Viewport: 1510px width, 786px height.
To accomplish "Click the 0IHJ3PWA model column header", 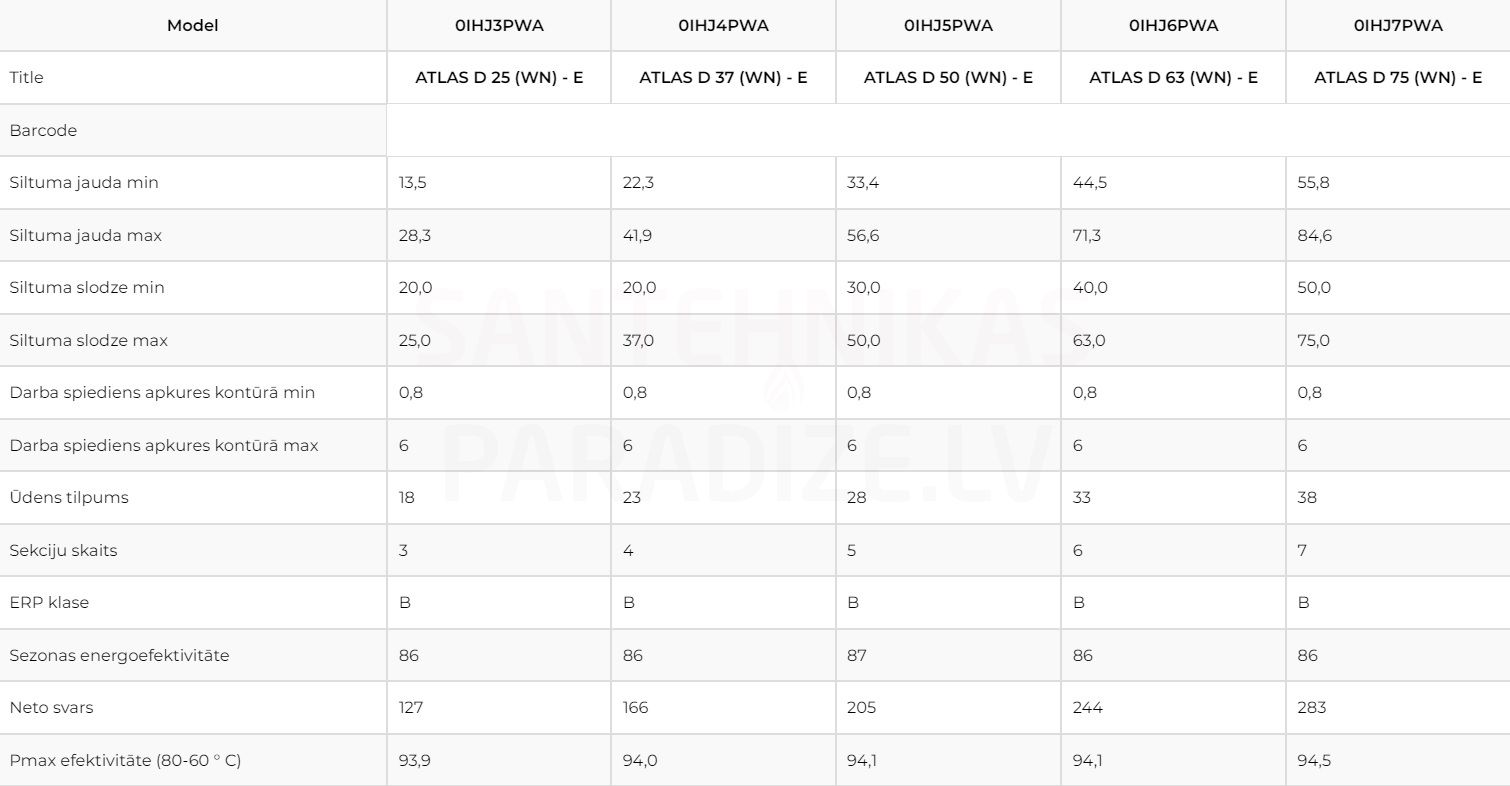I will [499, 26].
